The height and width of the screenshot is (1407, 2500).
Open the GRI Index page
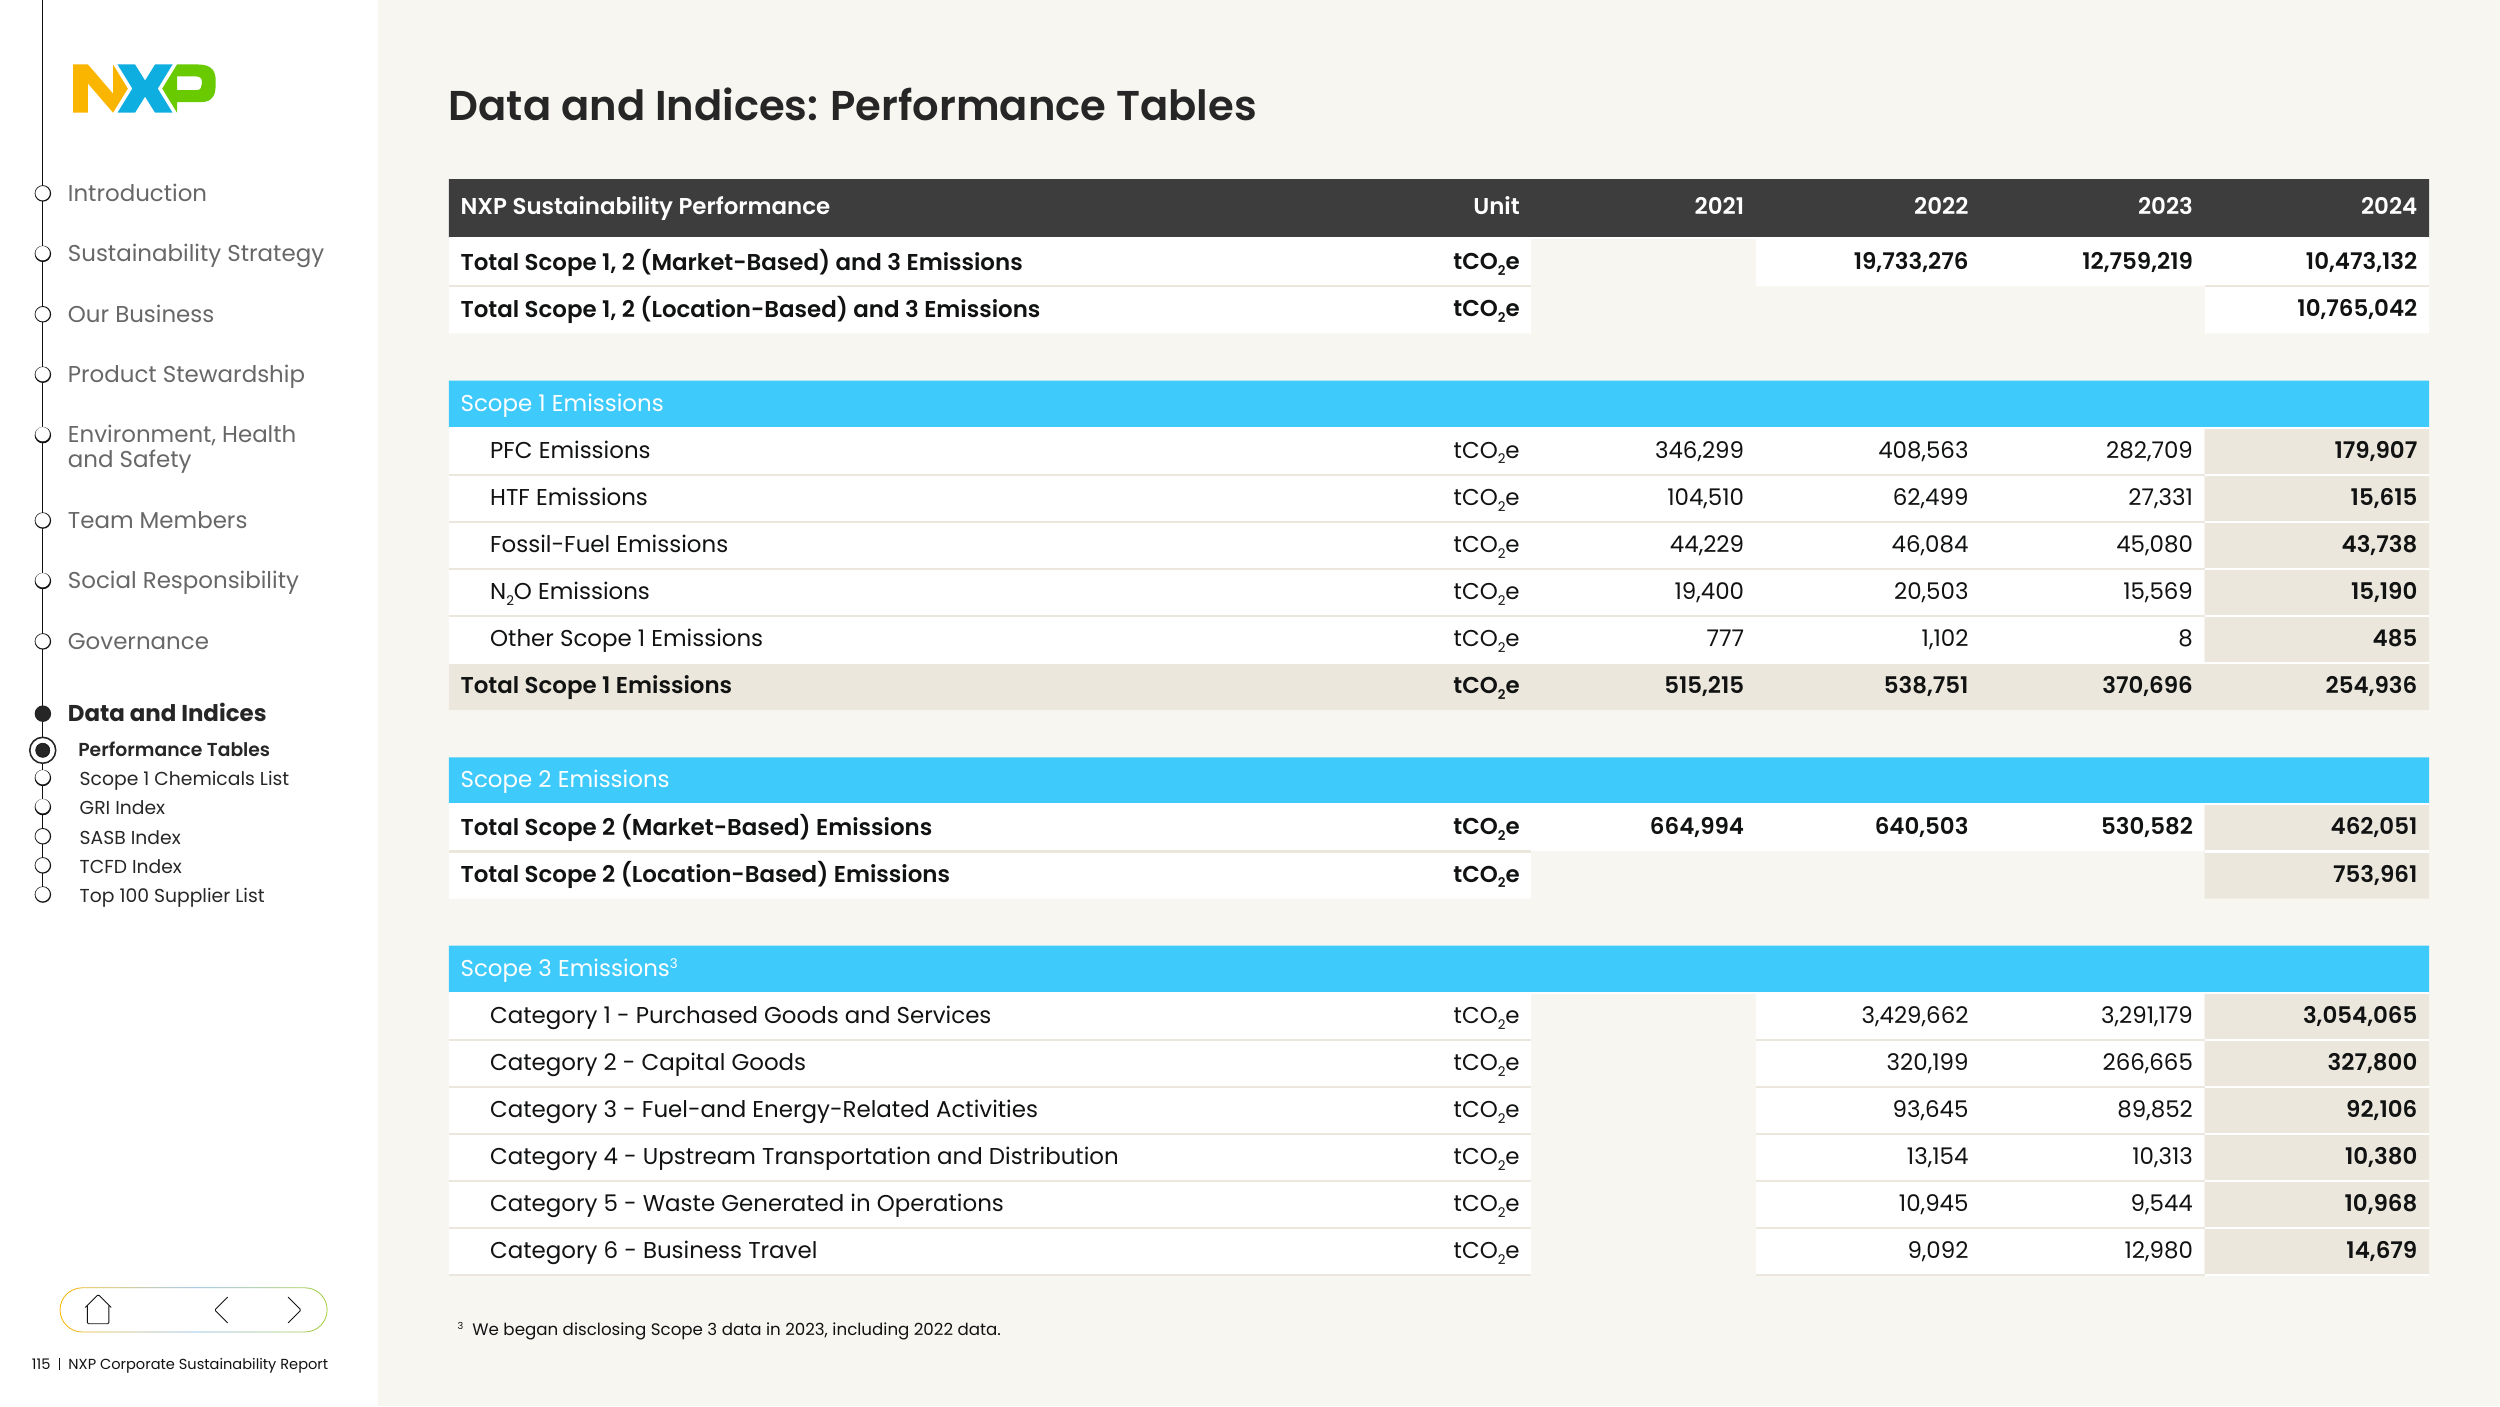click(122, 807)
